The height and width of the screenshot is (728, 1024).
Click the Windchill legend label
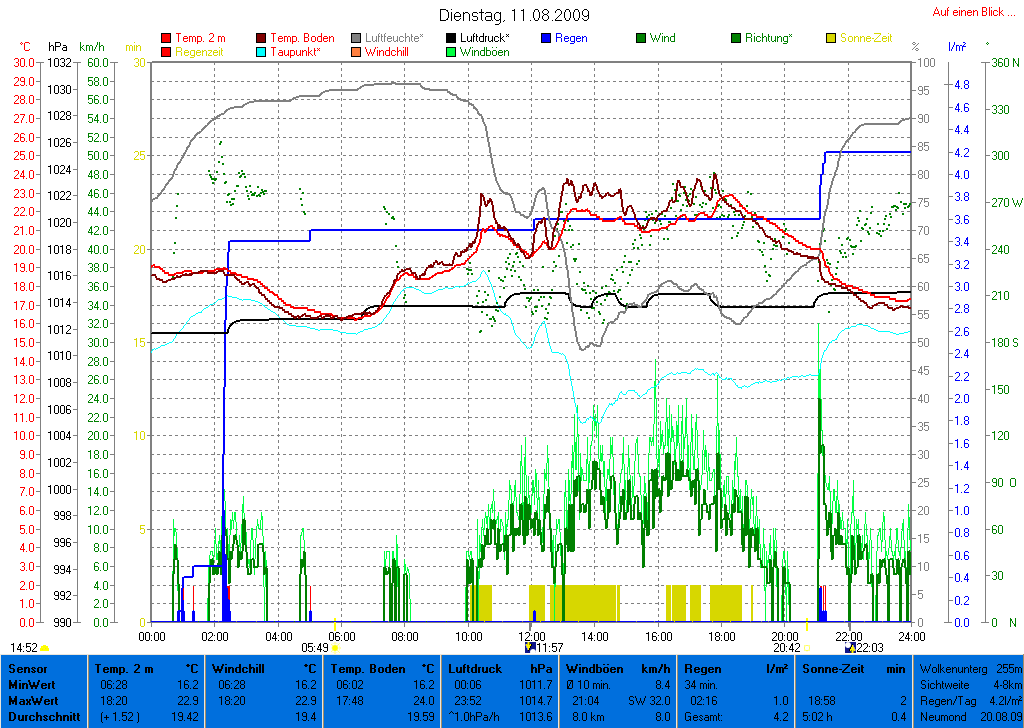(392, 51)
